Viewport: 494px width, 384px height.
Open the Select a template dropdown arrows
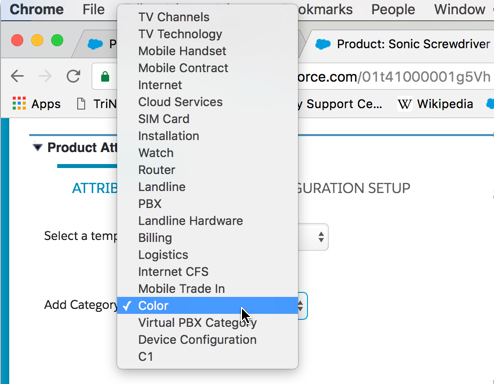pos(321,237)
